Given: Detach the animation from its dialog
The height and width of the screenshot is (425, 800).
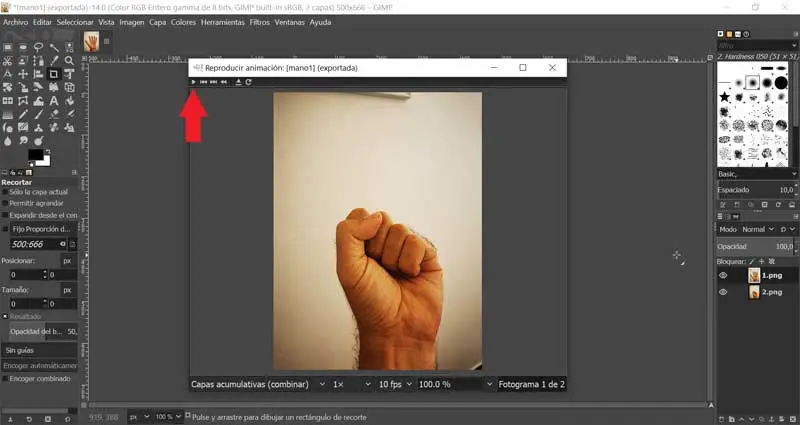Looking at the screenshot, I should (238, 82).
